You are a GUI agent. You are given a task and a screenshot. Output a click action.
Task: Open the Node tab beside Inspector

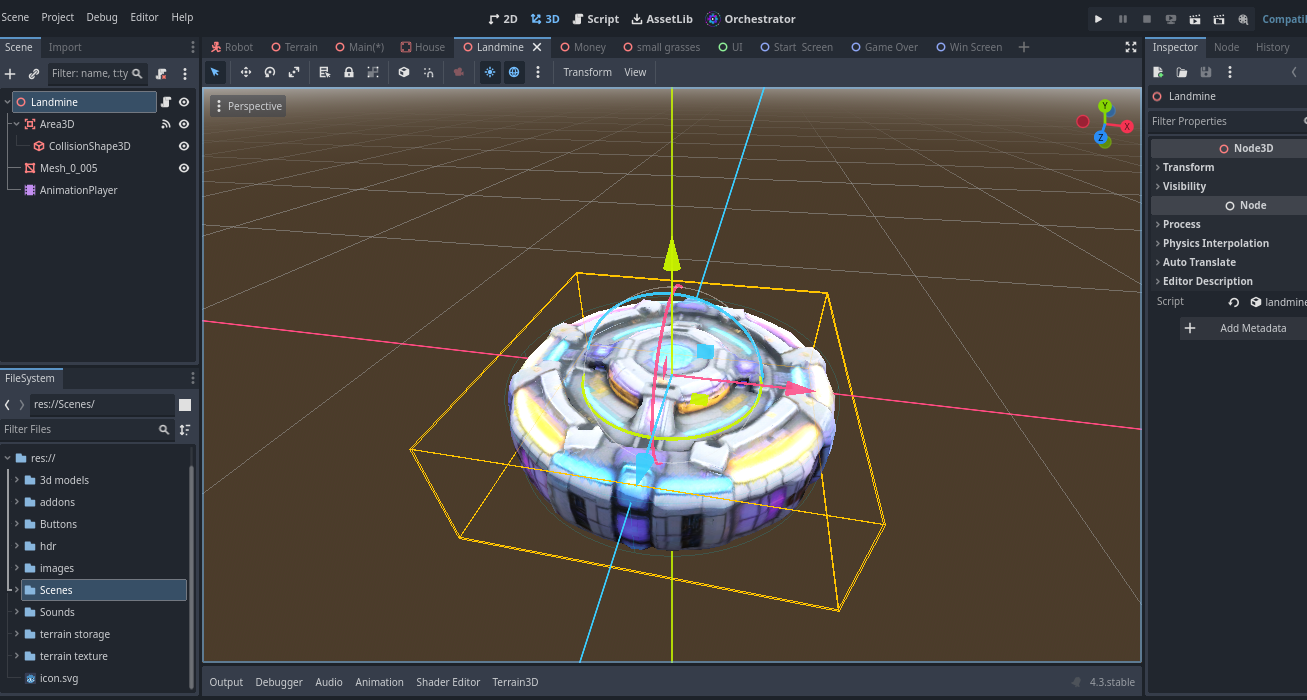[x=1226, y=47]
